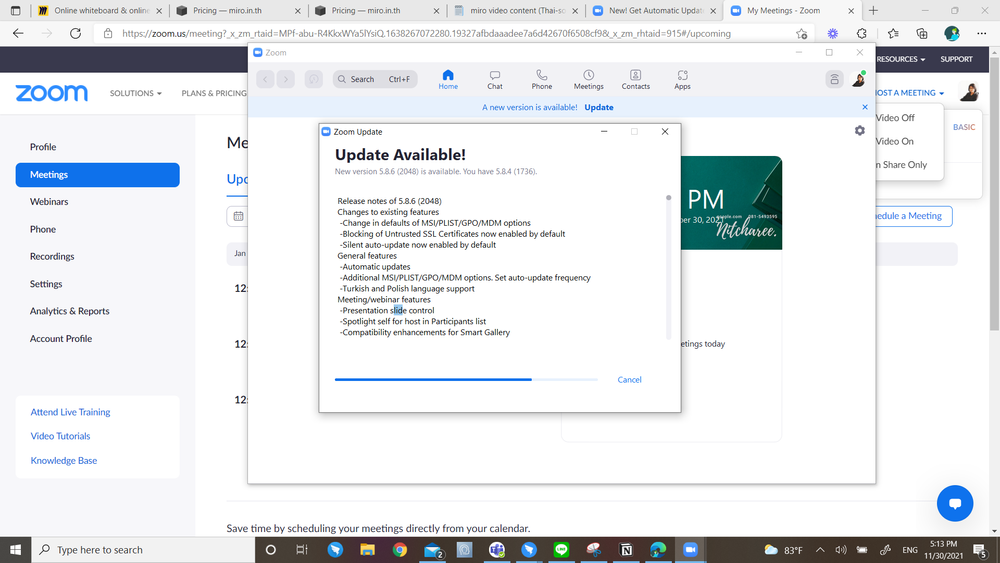Go back with Zoom client back arrow
Screen dimensions: 1000x563
(265, 79)
